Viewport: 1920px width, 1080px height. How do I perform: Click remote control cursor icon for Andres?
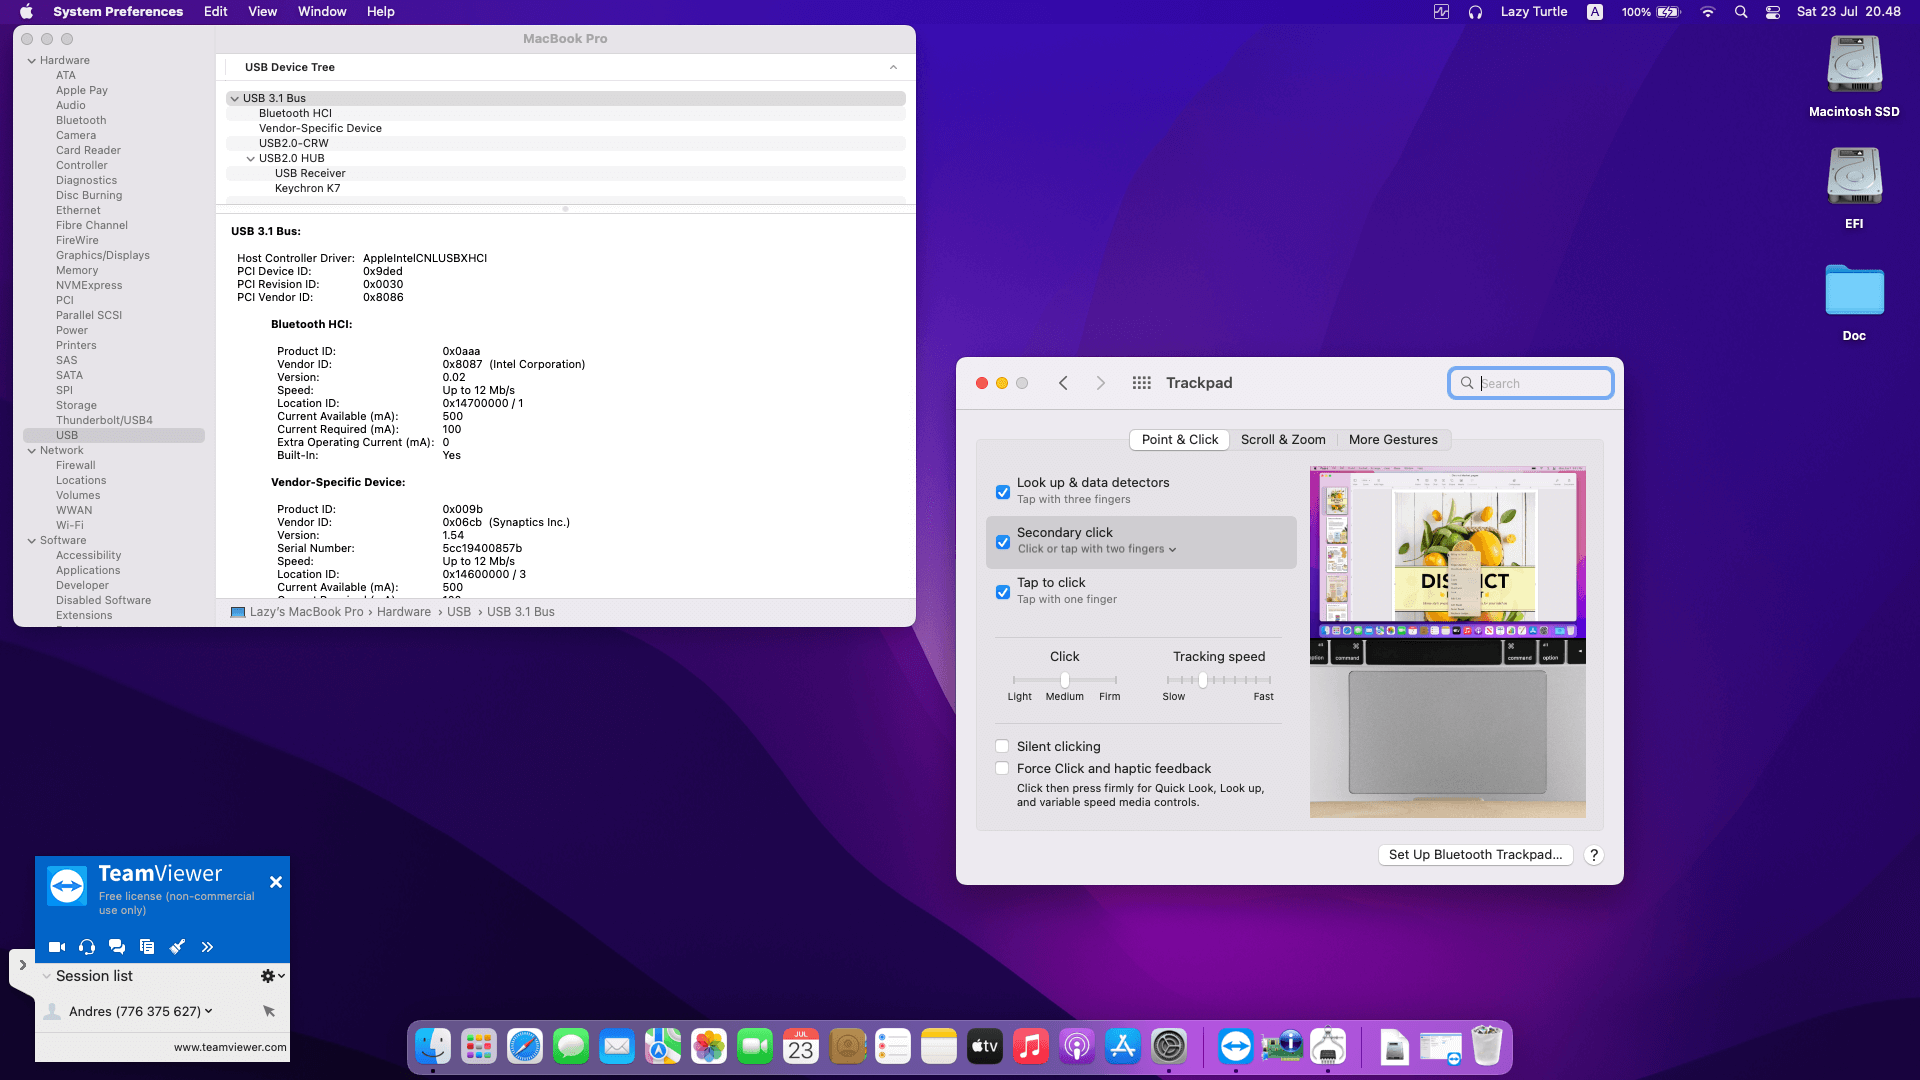(x=269, y=1011)
